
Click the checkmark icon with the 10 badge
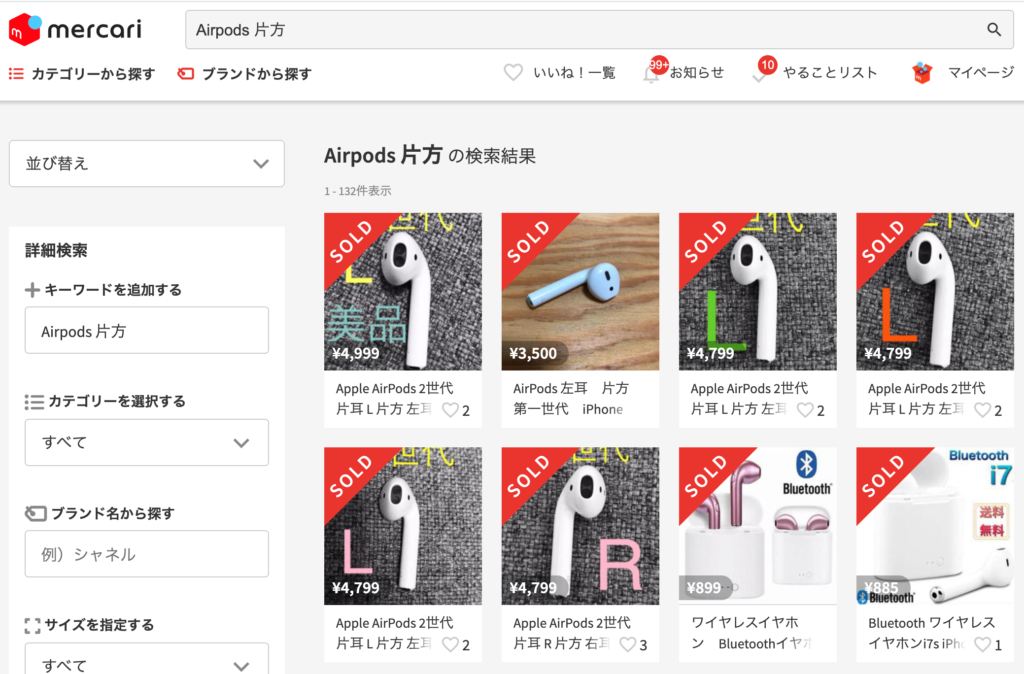[x=759, y=77]
